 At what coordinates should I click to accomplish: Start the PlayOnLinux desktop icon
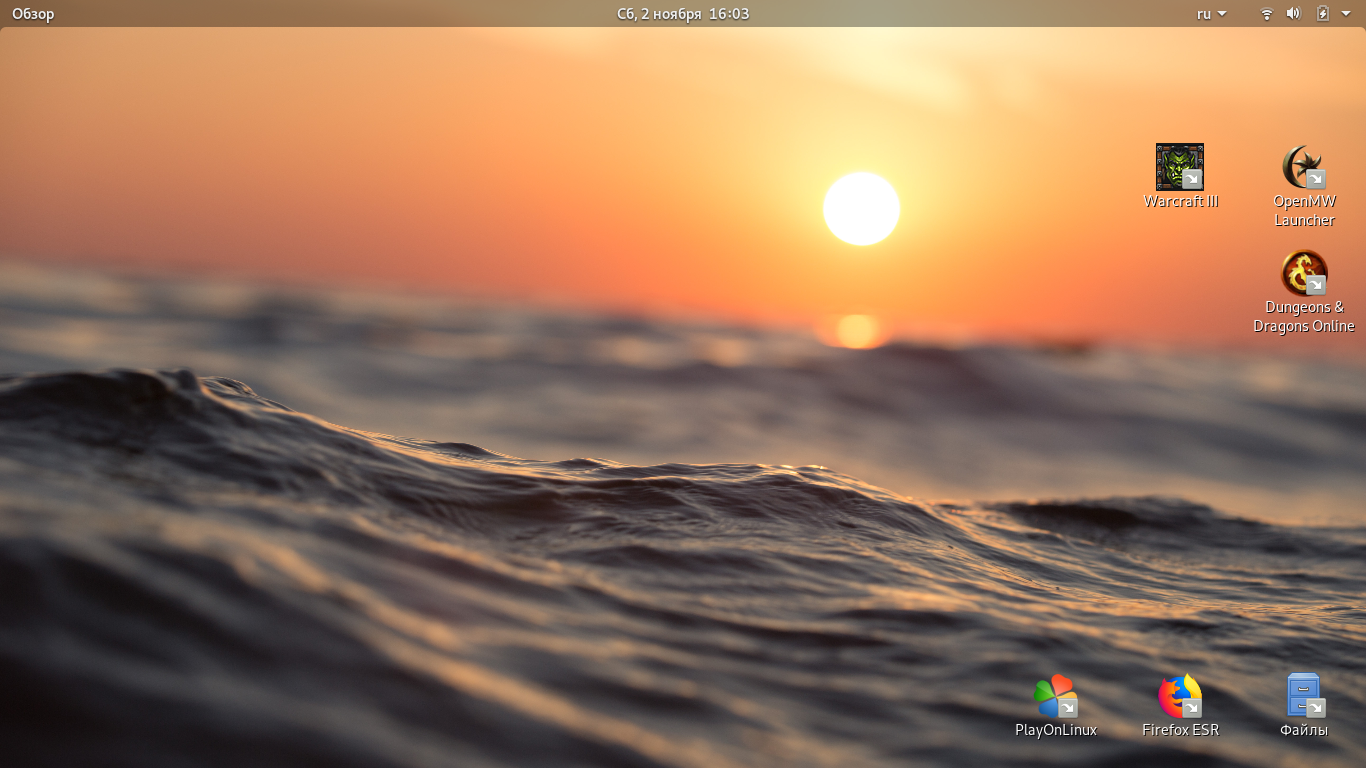pyautogui.click(x=1056, y=696)
